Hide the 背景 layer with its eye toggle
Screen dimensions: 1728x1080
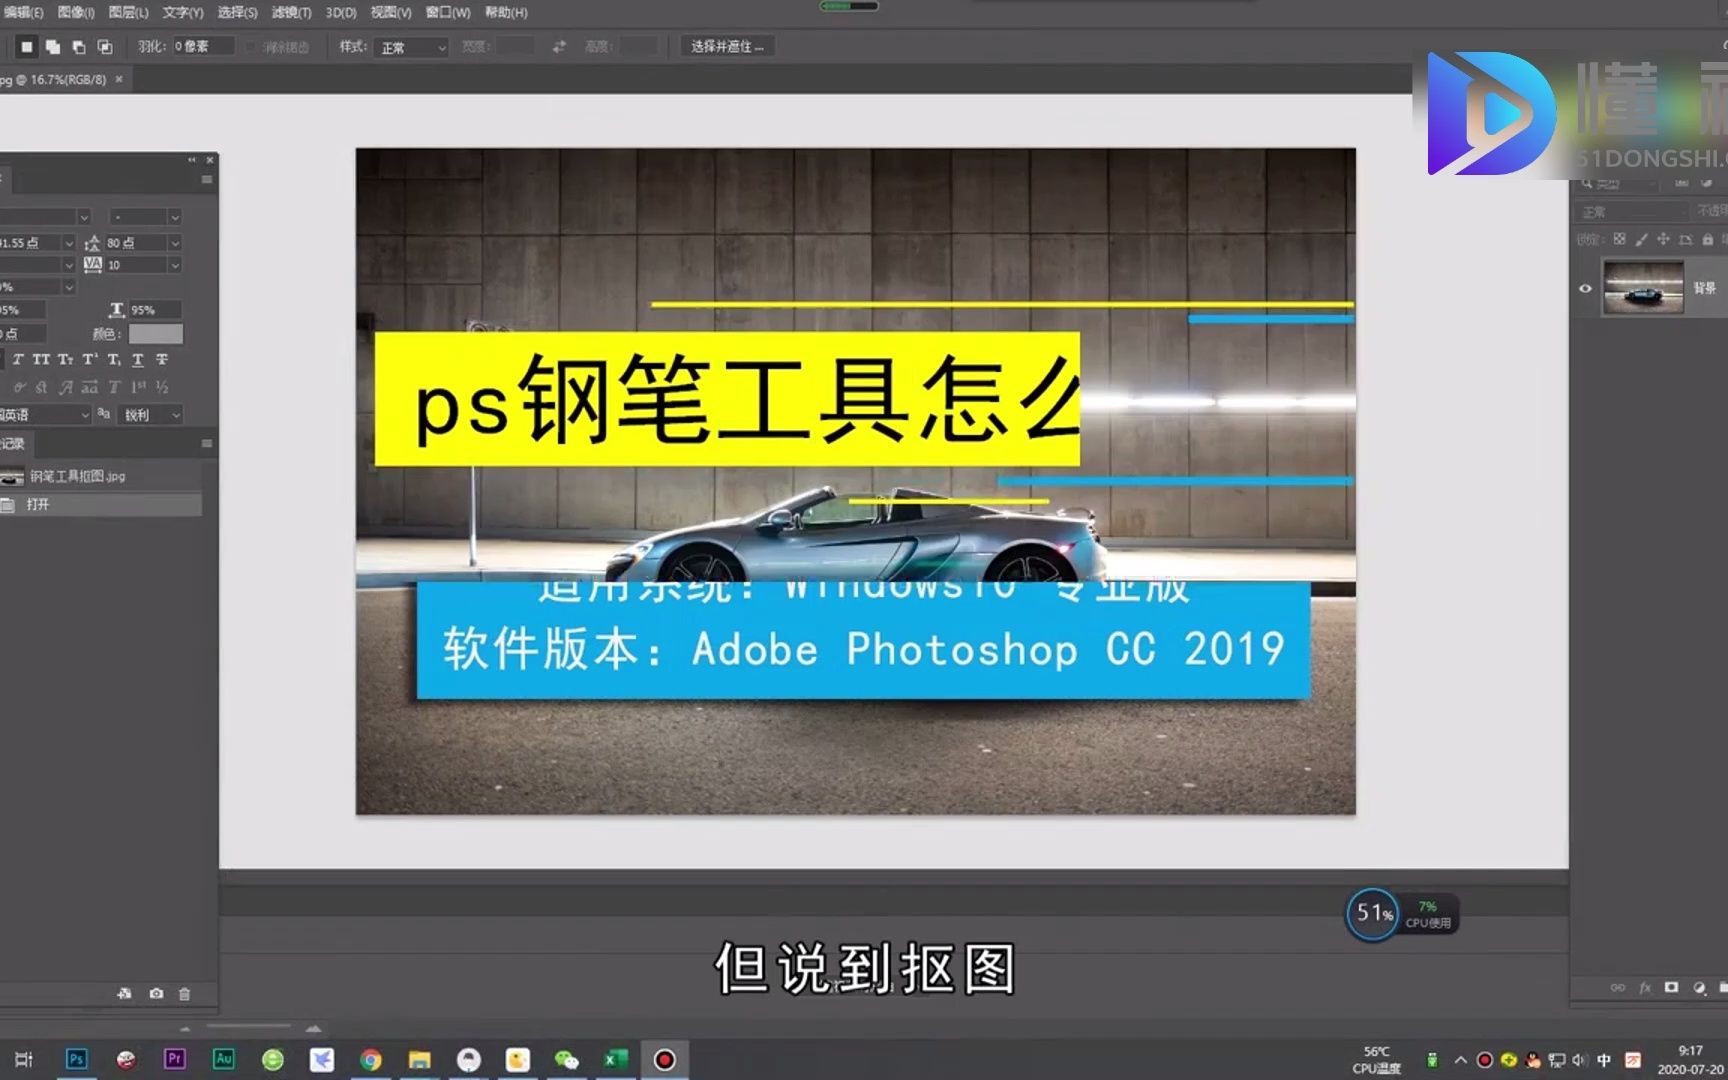(x=1584, y=288)
